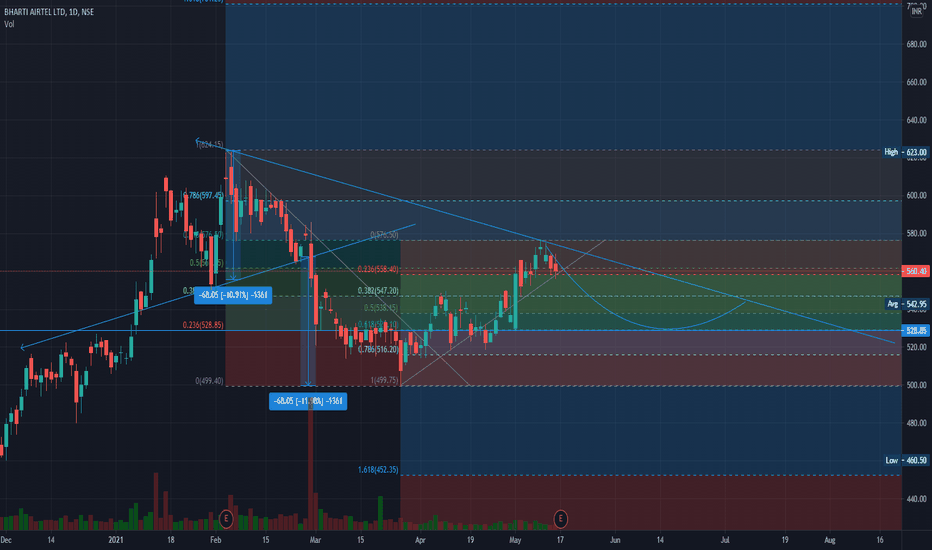
Task: Click the Fib level label 0(576.50)
Action: click(x=385, y=235)
